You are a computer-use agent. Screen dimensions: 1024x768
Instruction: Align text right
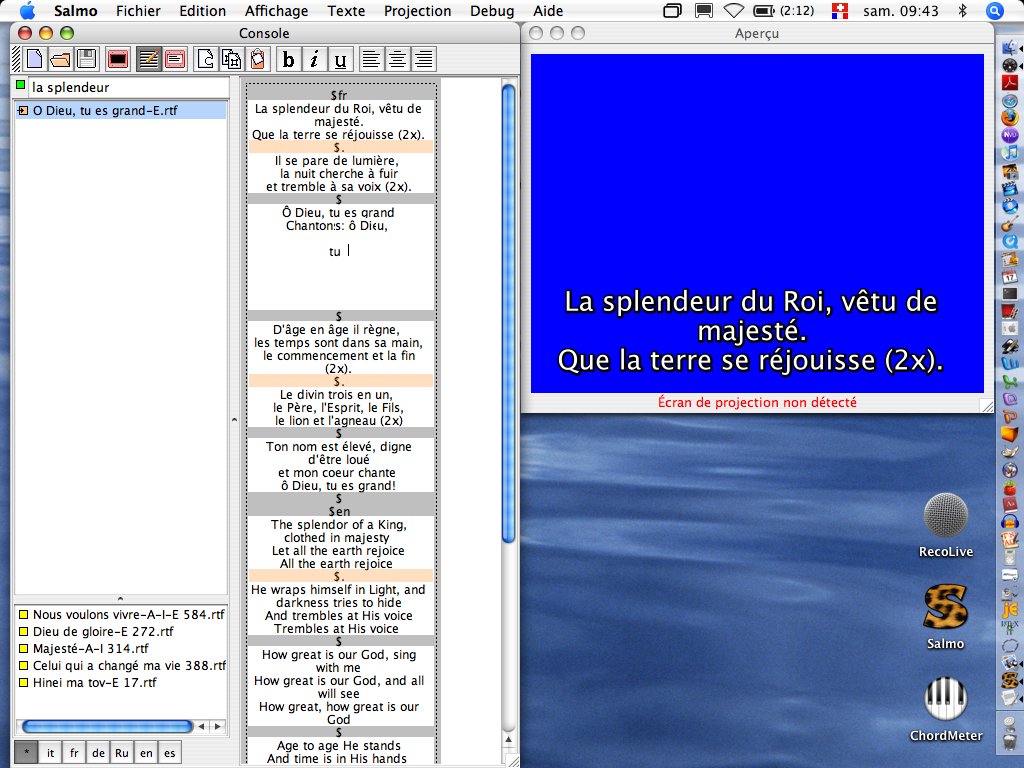click(x=423, y=59)
